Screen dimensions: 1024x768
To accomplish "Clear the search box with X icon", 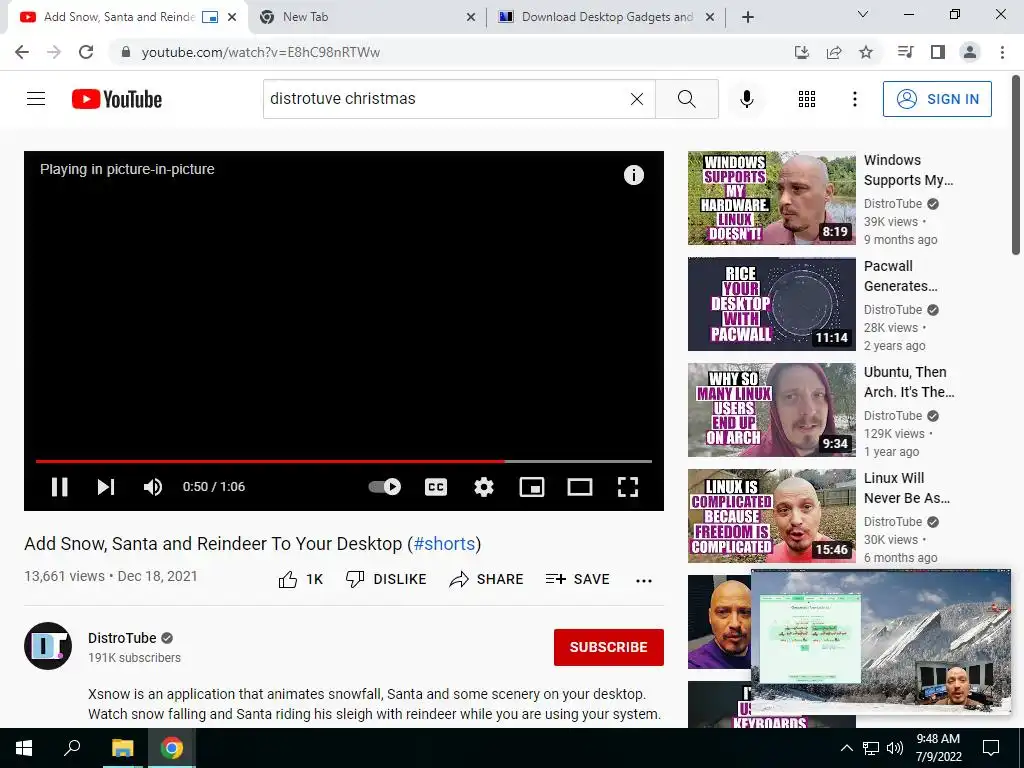I will [x=637, y=99].
